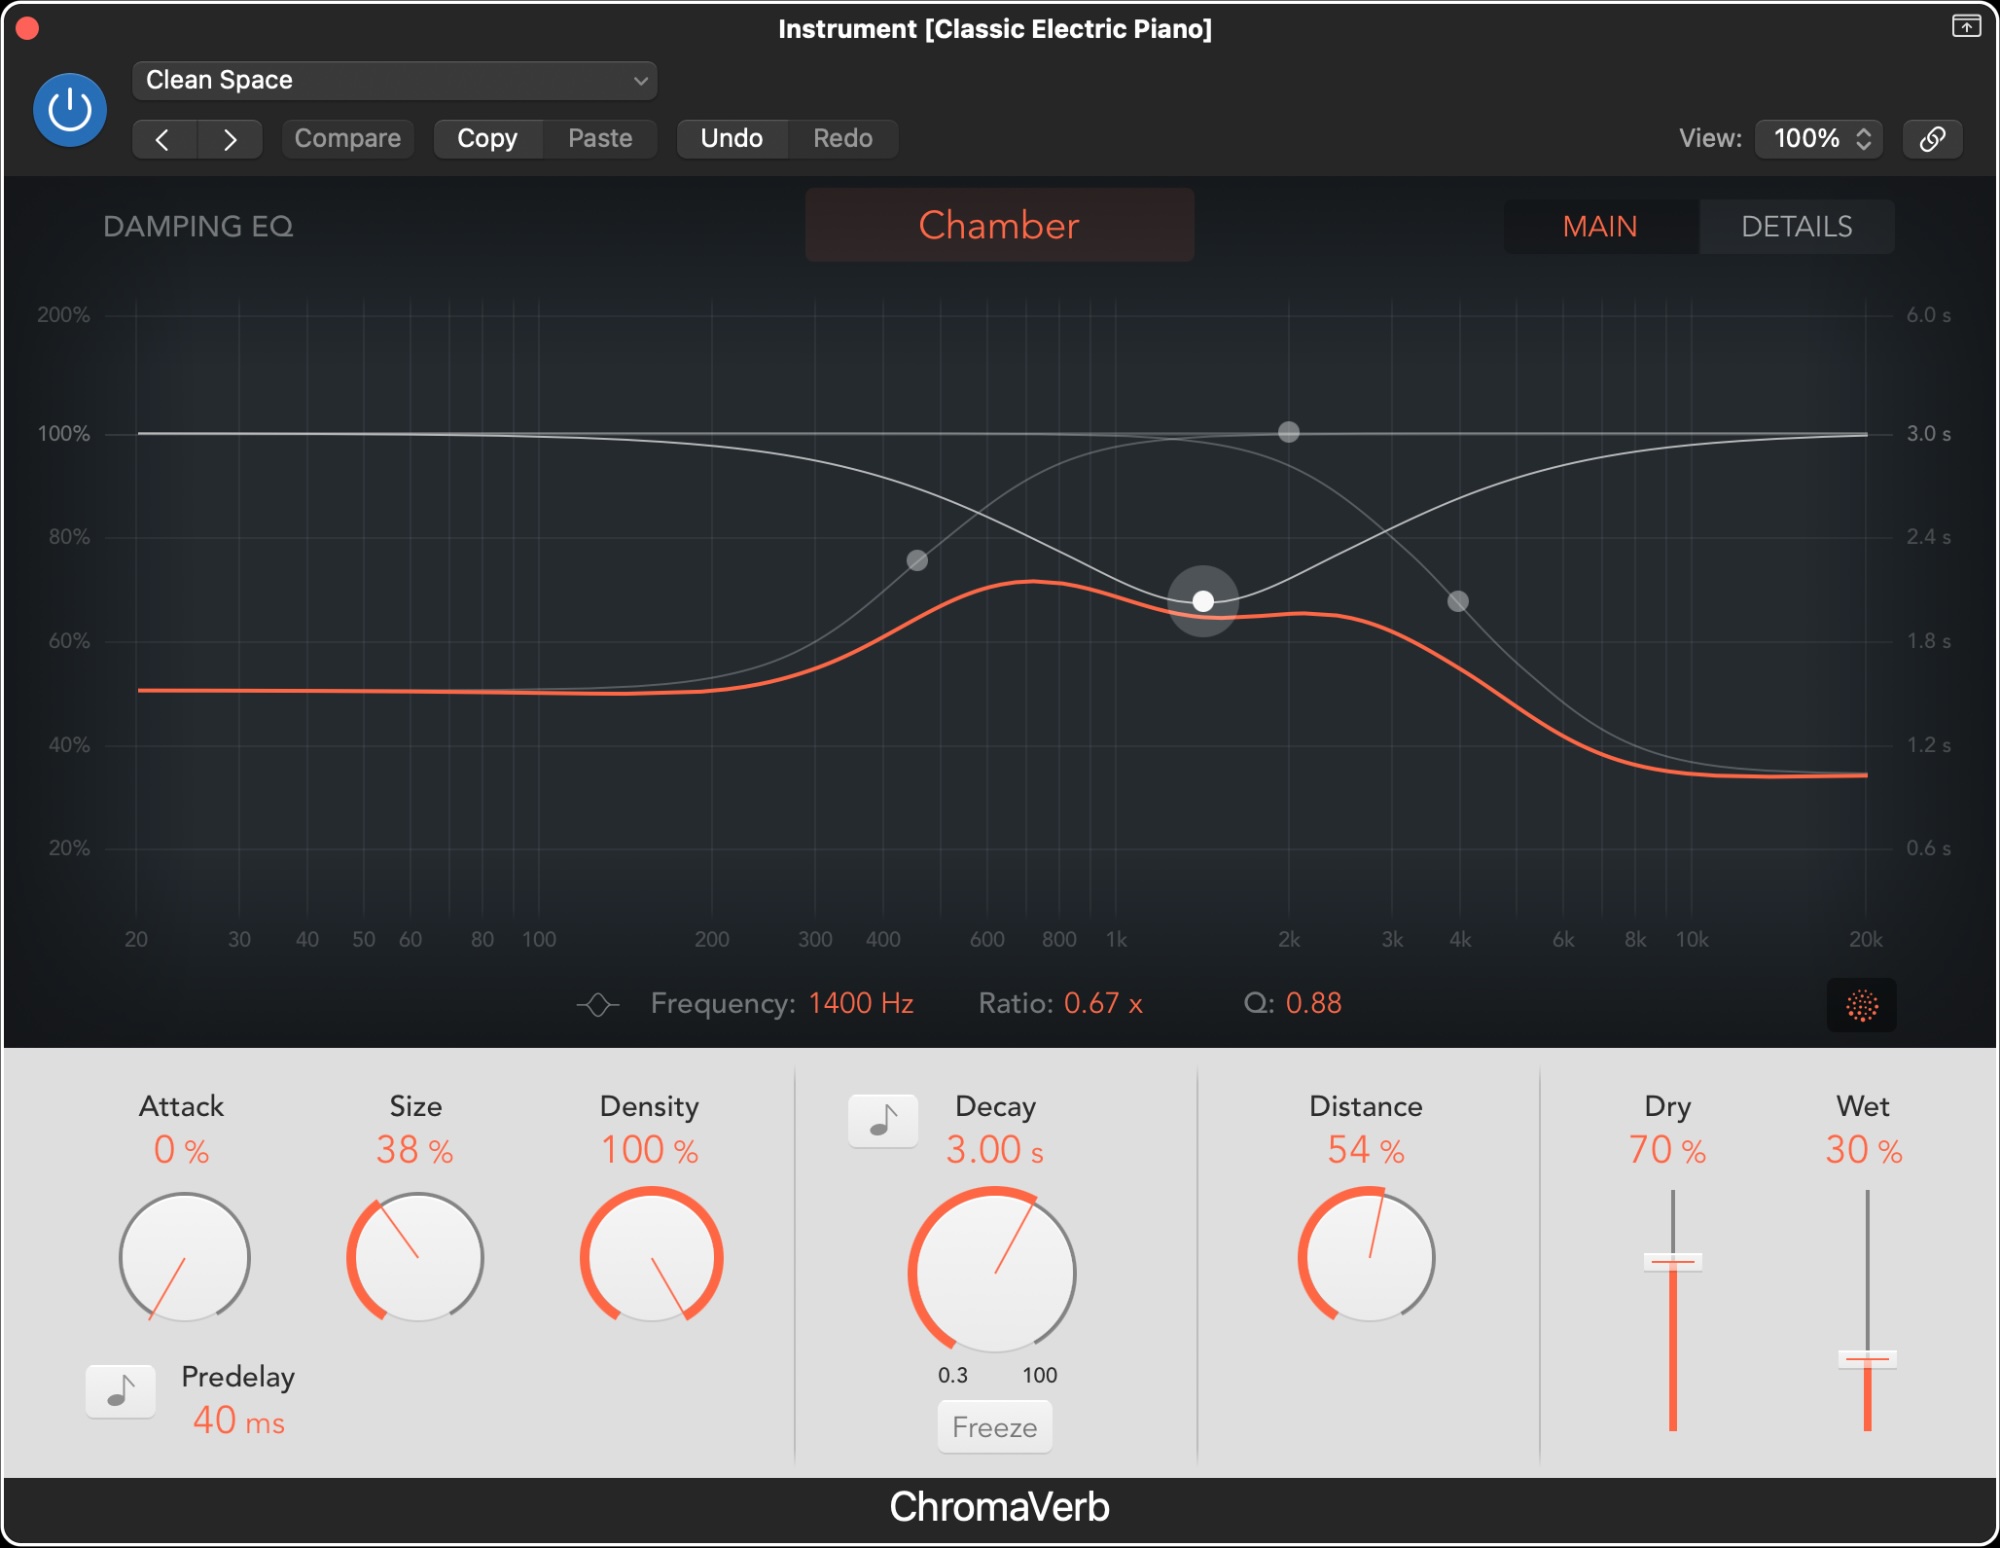
Task: Click the Density knob
Action: (x=652, y=1257)
